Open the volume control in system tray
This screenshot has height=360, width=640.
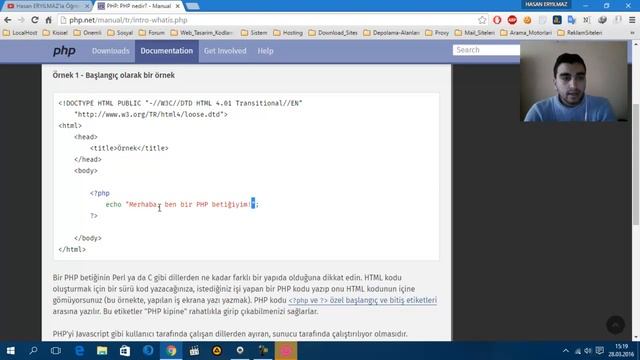[x=588, y=351]
